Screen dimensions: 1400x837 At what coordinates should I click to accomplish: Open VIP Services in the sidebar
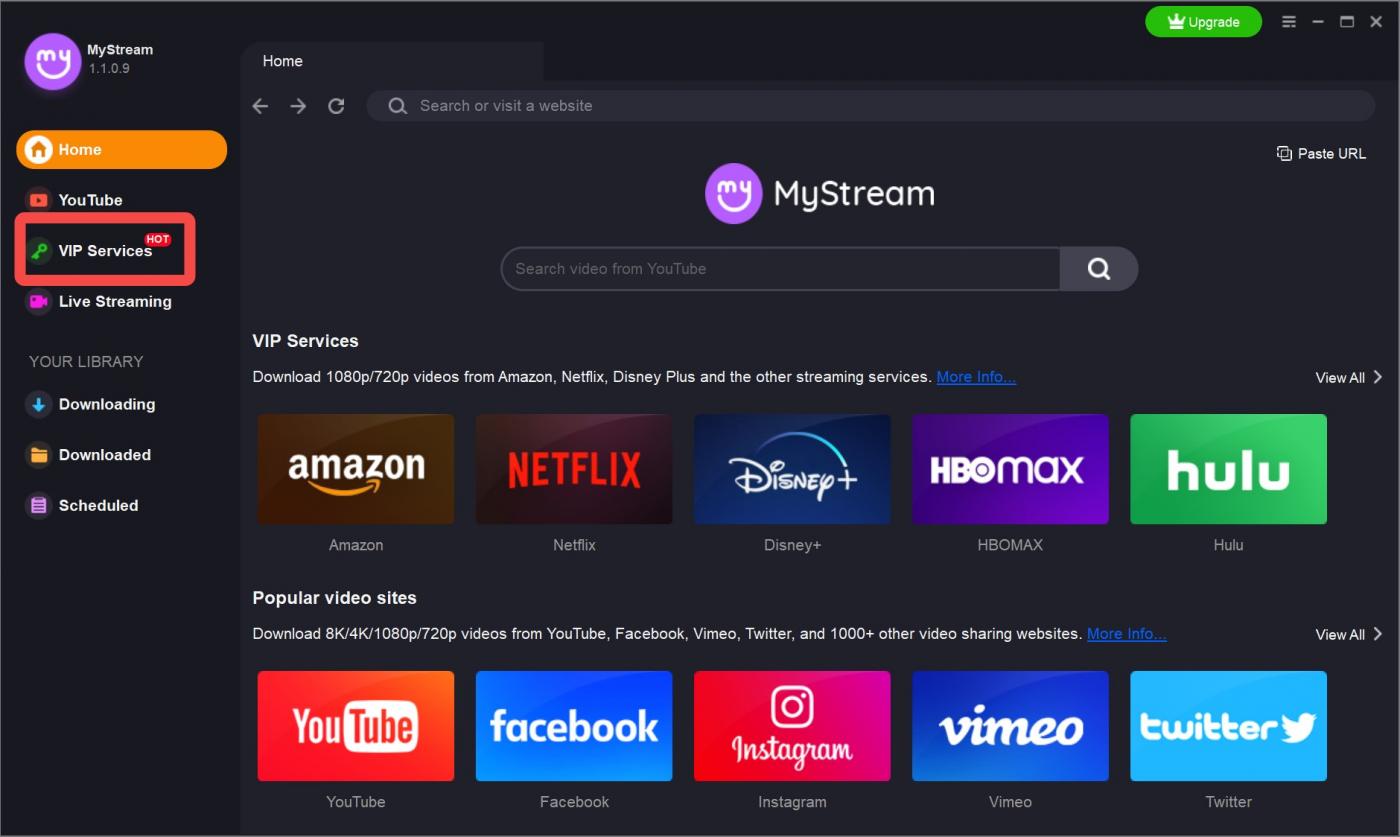click(104, 251)
